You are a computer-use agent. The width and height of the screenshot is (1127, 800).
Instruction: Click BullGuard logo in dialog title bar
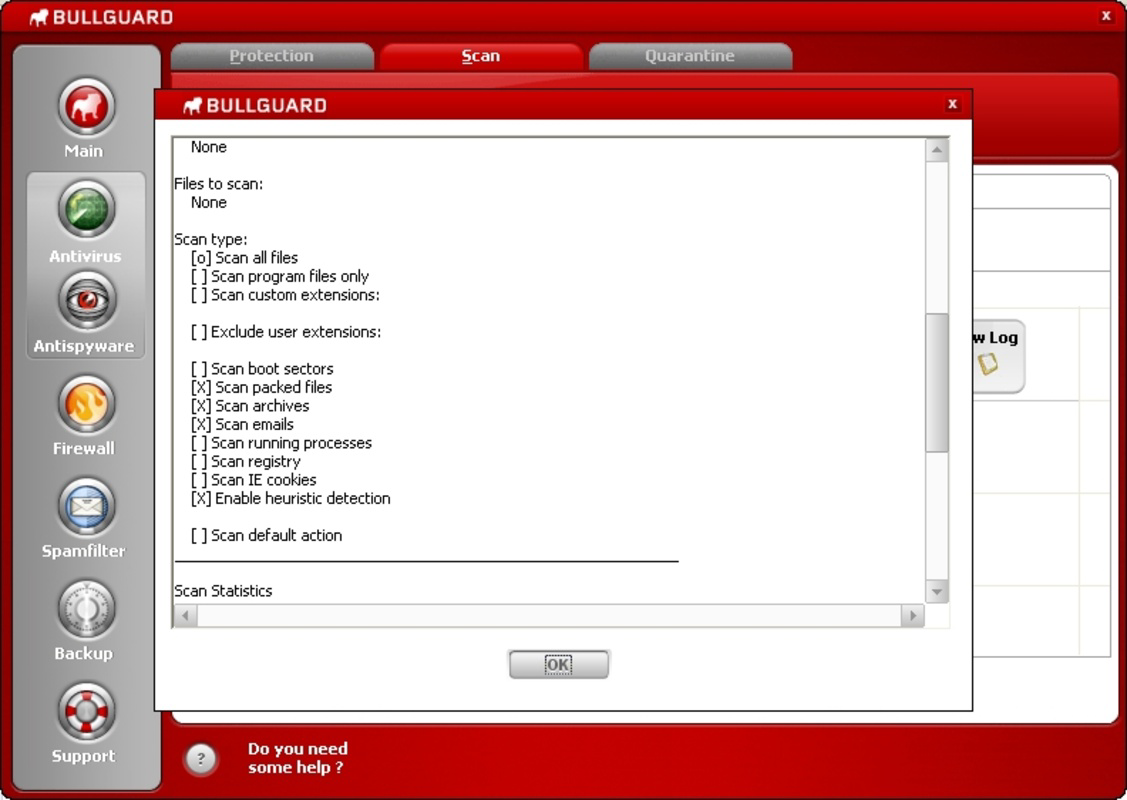tap(255, 106)
